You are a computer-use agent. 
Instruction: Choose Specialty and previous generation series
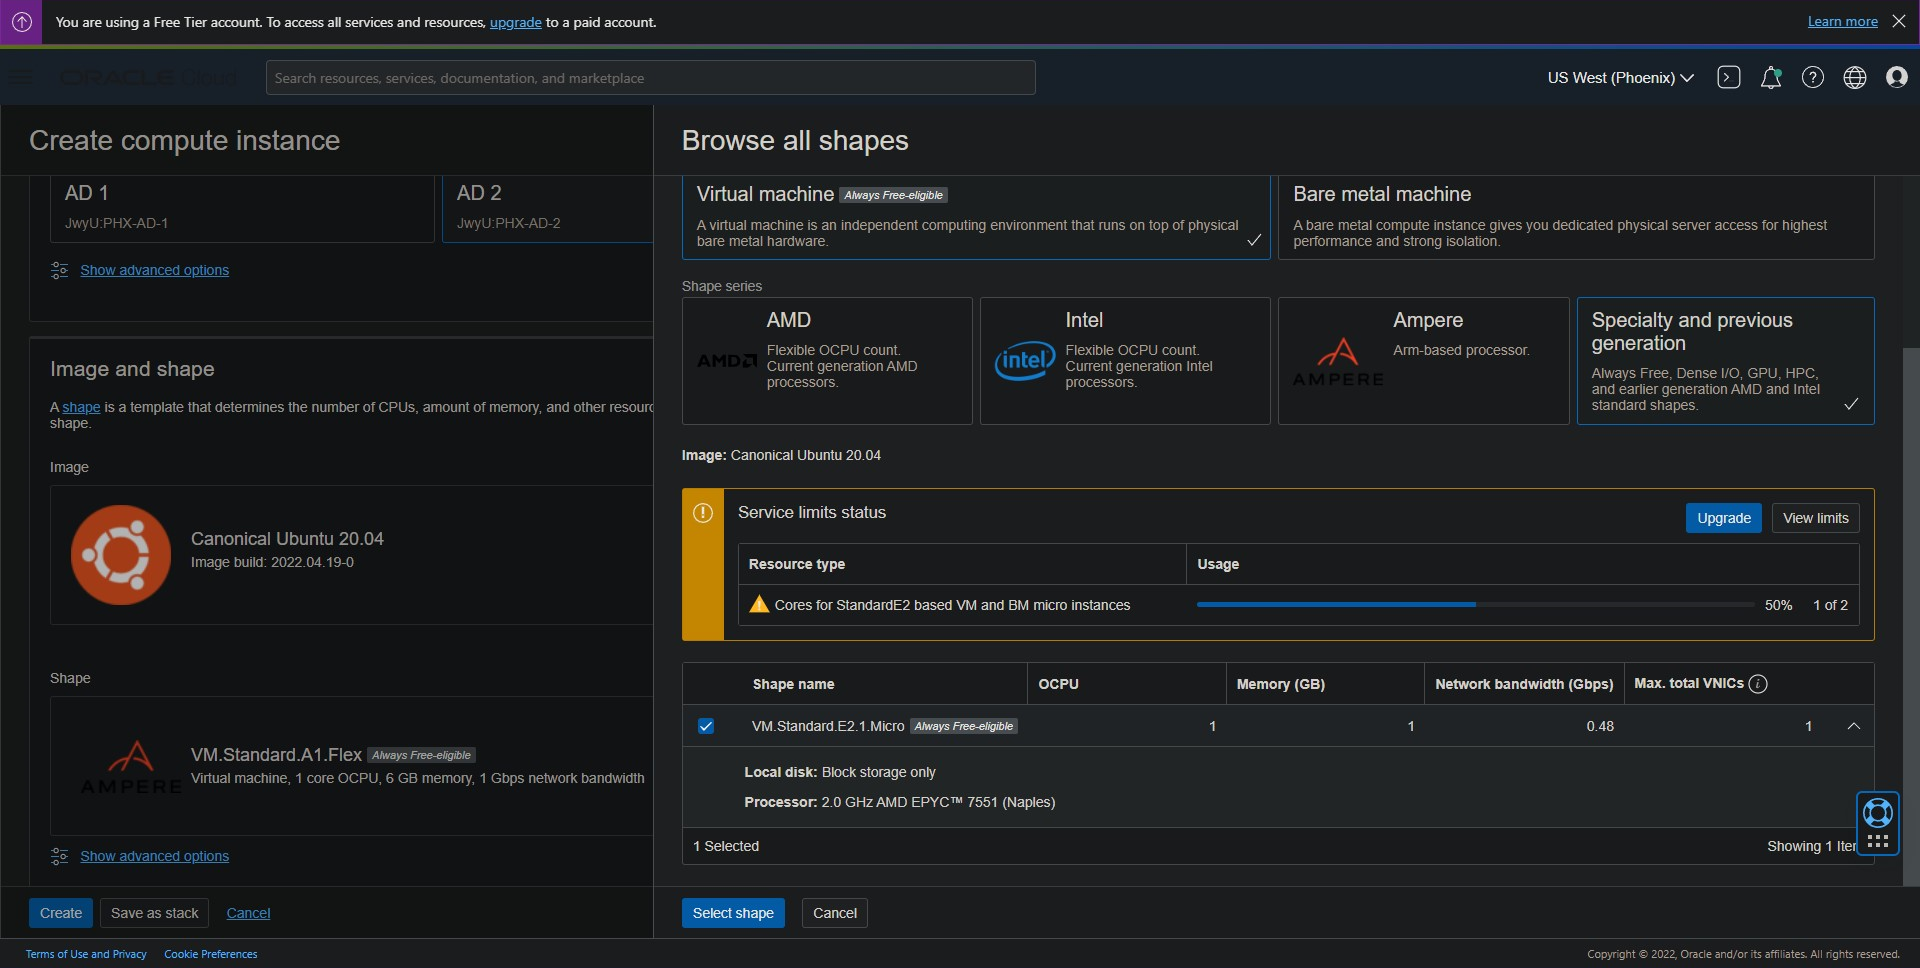coord(1726,361)
